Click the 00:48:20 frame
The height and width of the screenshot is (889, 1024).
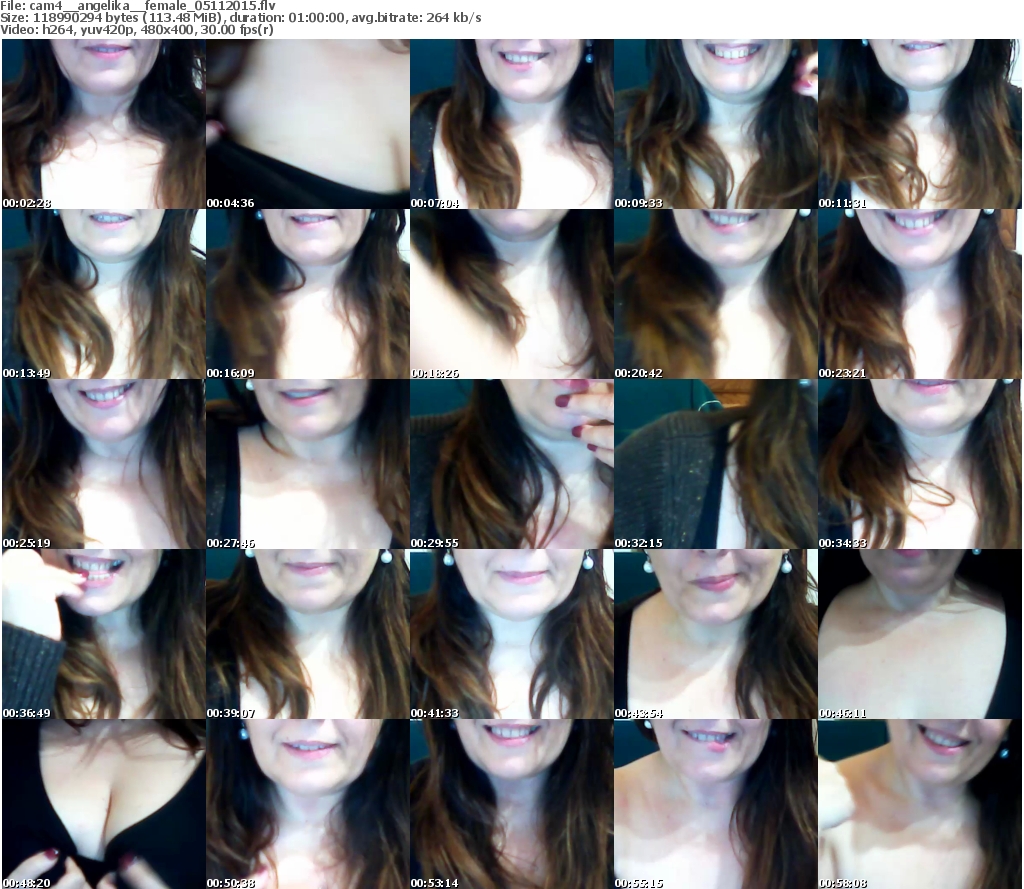pos(103,804)
